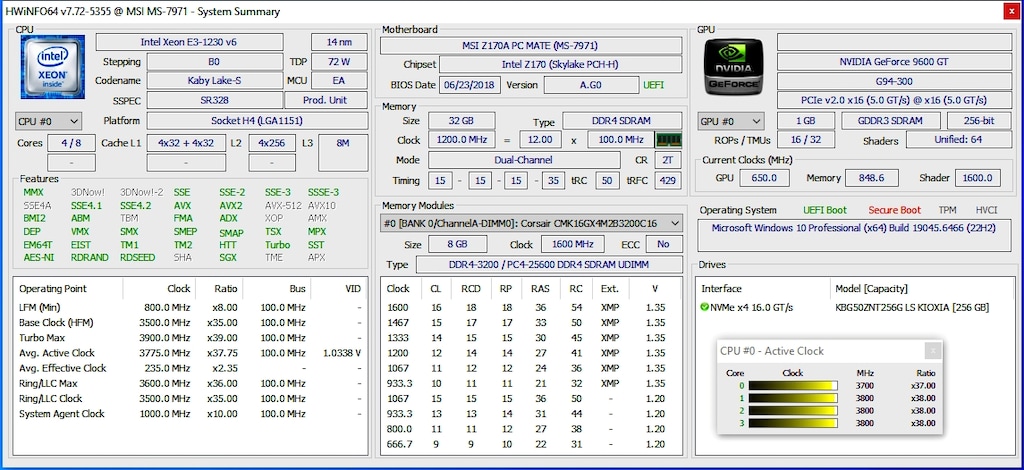1024x470 pixels.
Task: Click the BIOS Date 06/23/2018 field
Action: click(x=470, y=85)
